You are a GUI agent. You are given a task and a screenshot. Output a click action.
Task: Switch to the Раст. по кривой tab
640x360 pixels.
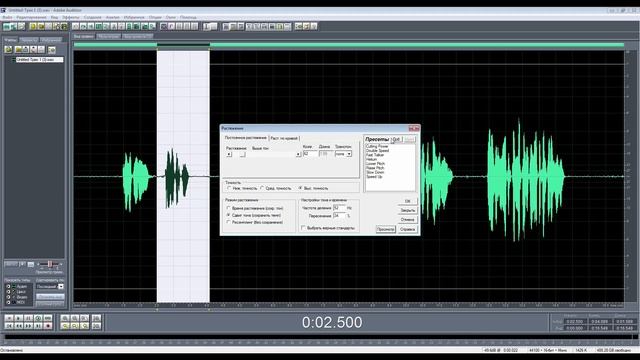tap(284, 138)
